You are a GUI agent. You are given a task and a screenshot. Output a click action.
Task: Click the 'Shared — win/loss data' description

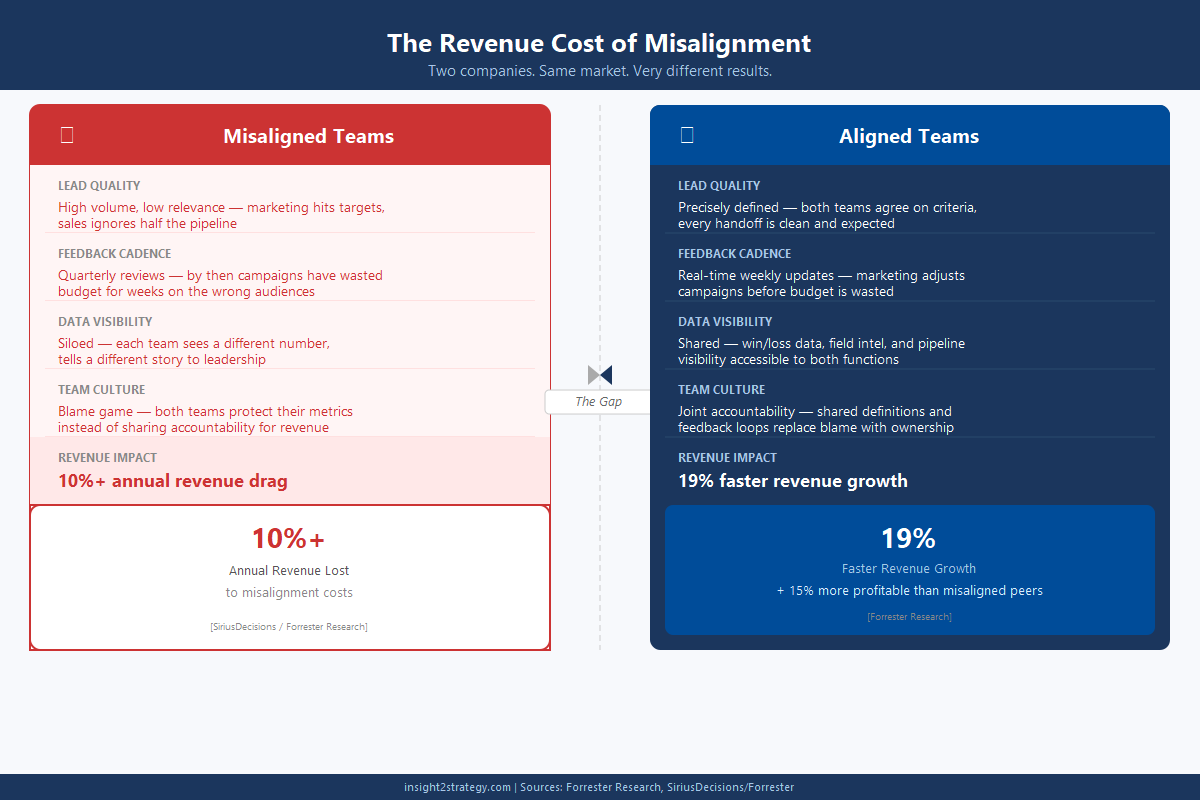[x=821, y=352]
